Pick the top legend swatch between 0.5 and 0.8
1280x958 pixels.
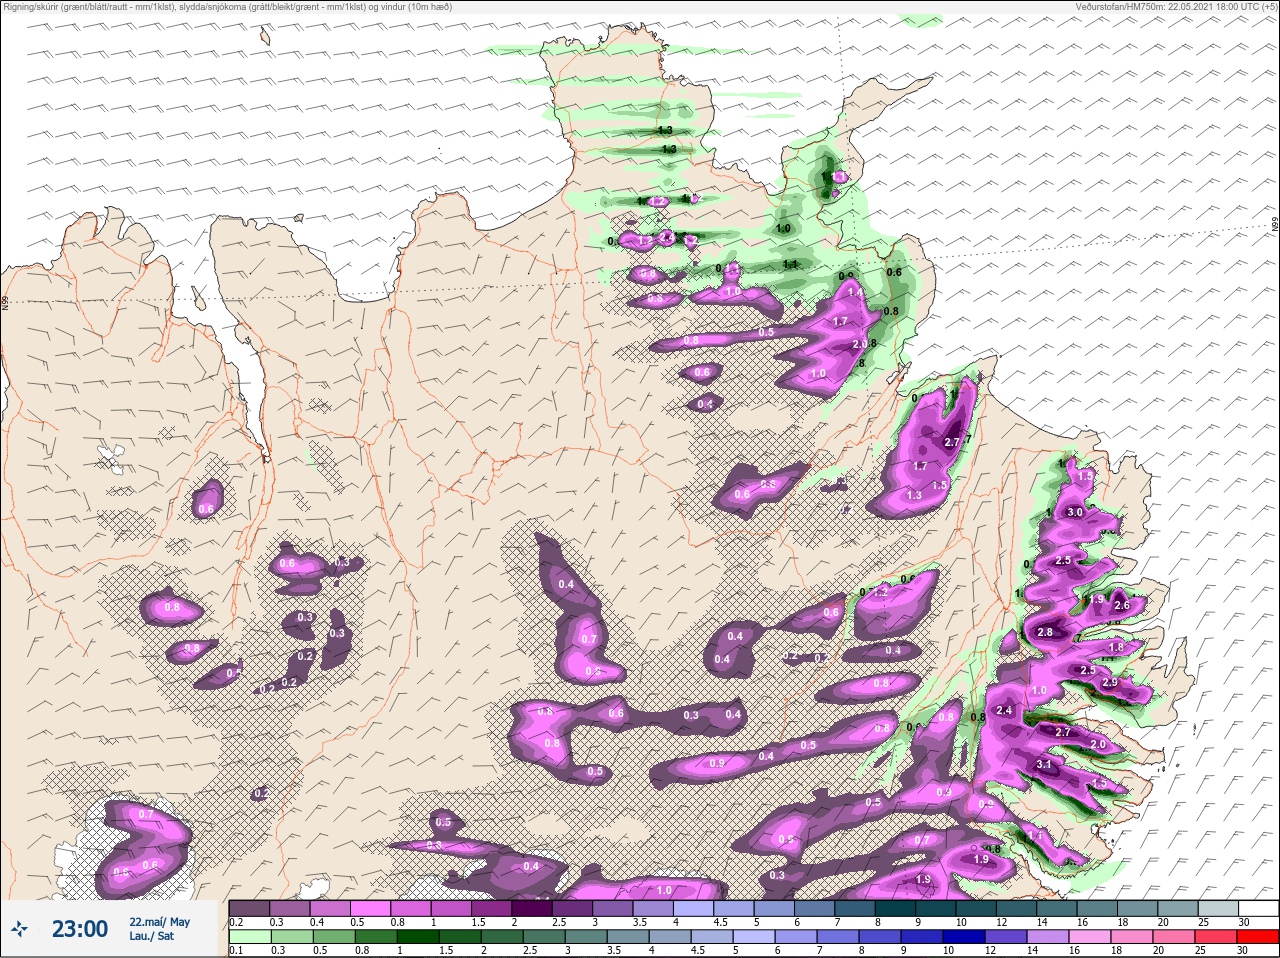[371, 908]
